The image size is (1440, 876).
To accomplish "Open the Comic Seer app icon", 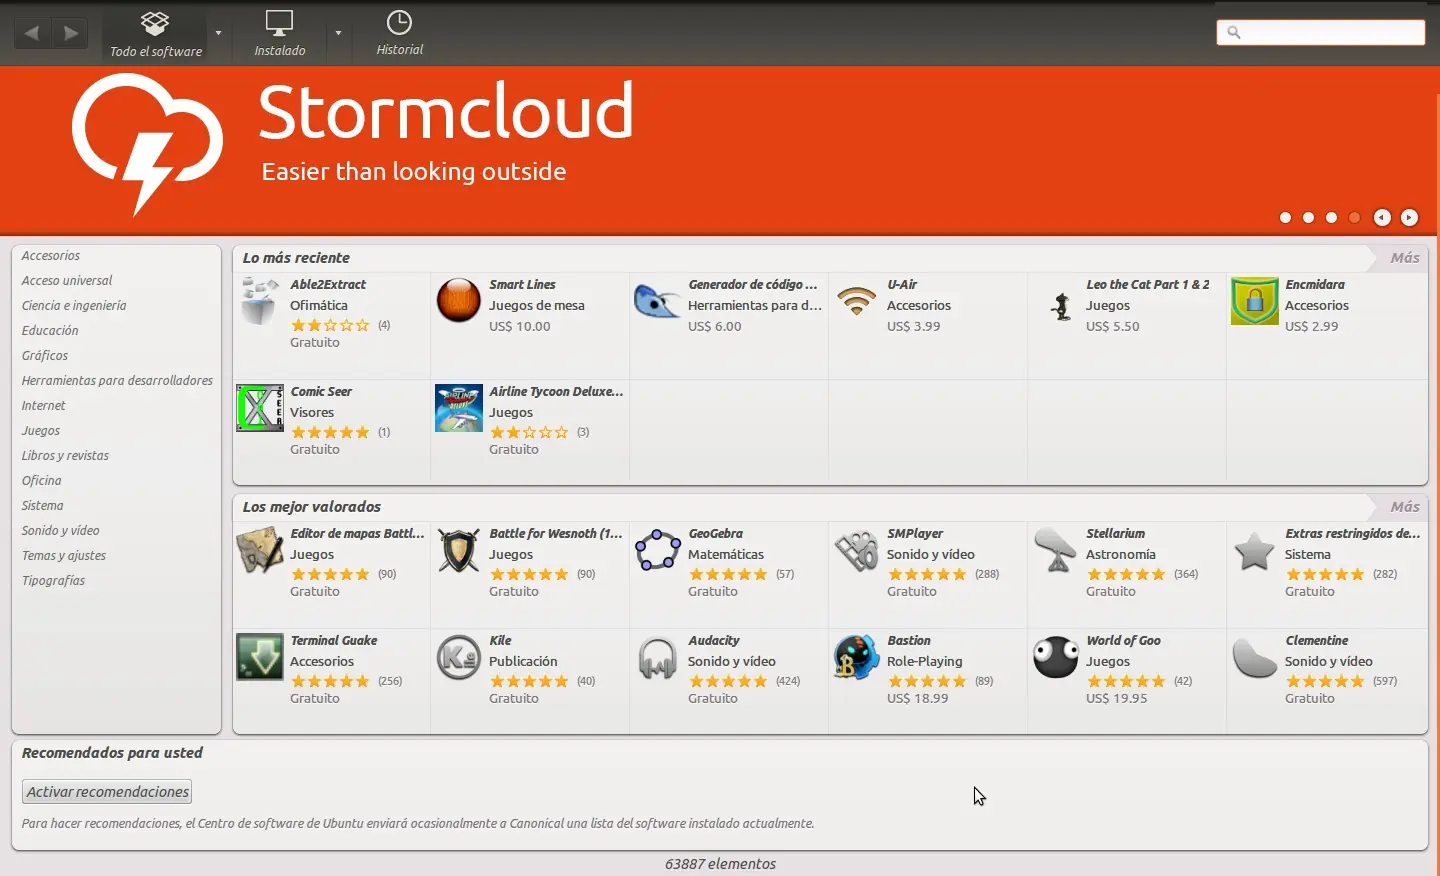I will tap(261, 408).
